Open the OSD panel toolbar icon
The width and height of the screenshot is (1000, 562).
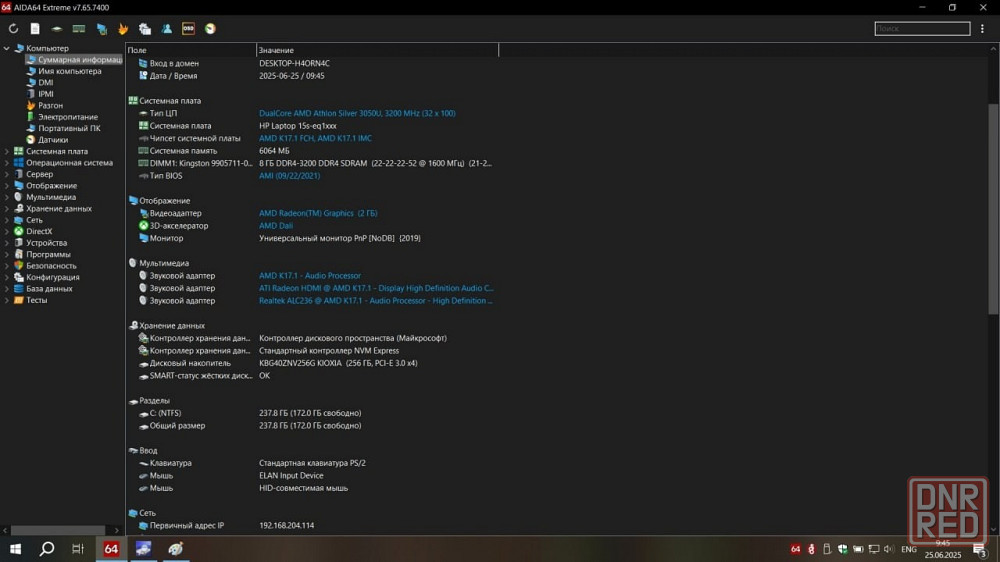click(188, 29)
